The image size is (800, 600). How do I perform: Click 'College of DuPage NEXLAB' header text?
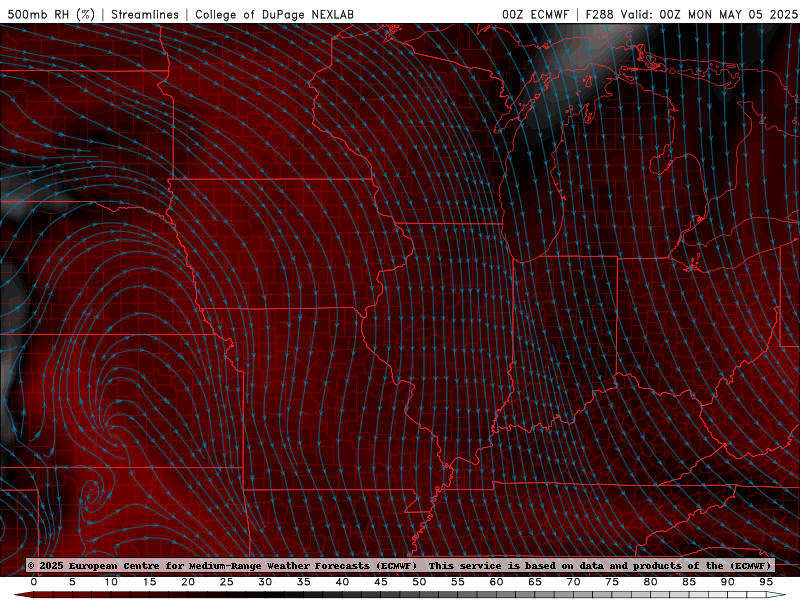click(274, 14)
